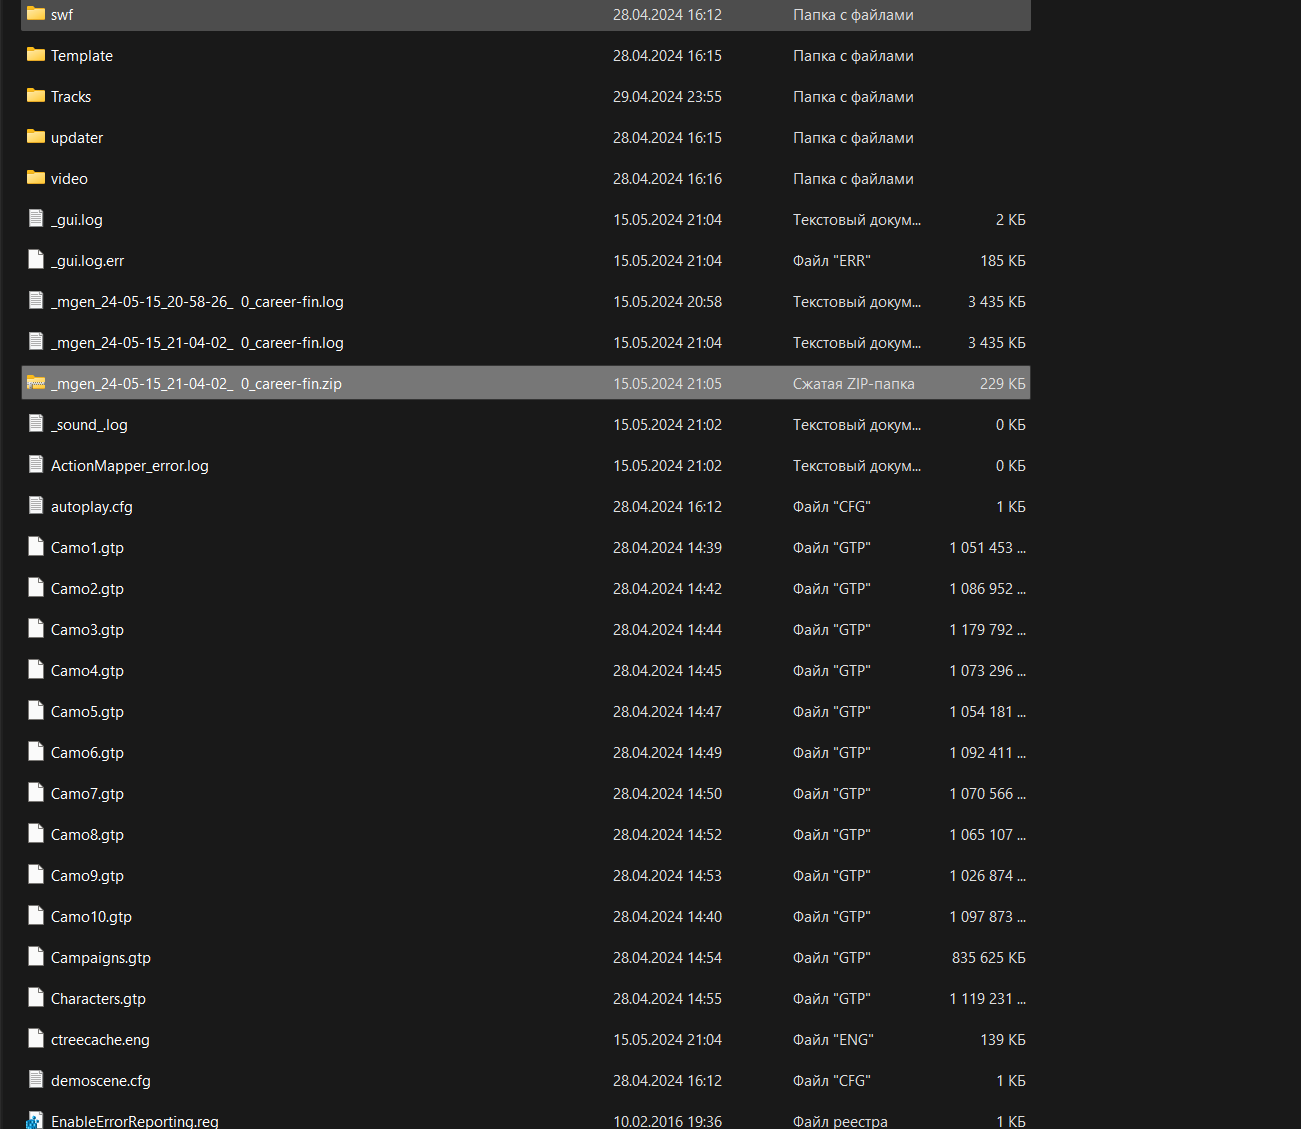Click the Camo5.gtp file icon
The image size is (1301, 1129).
coord(36,711)
